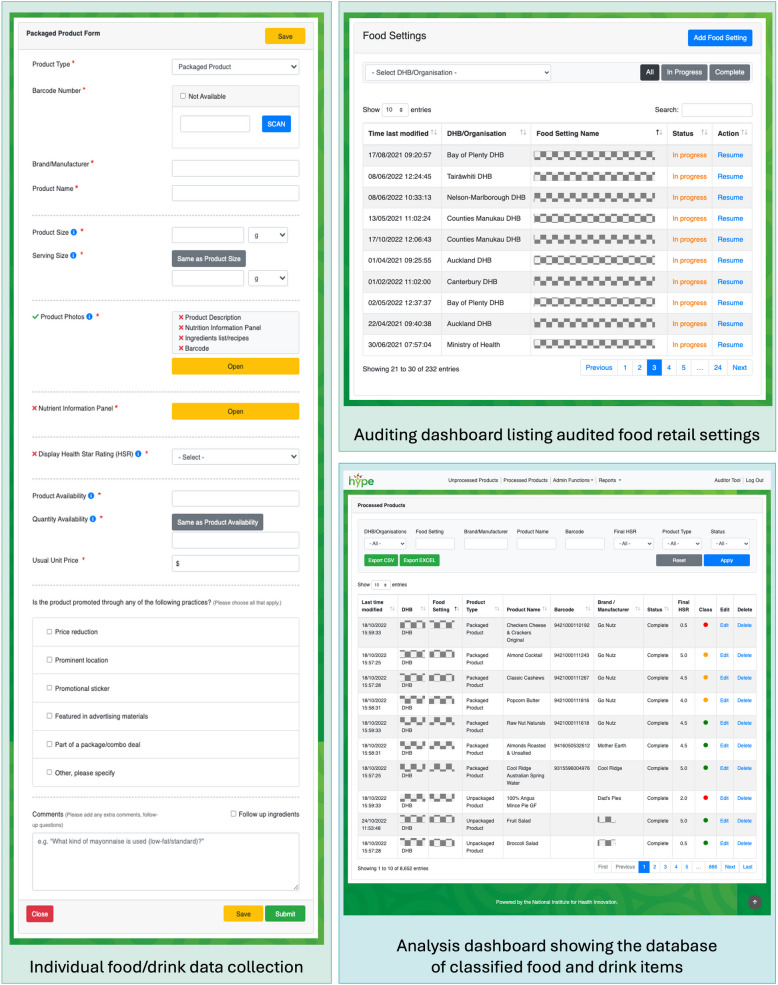778x985 pixels.
Task: Check Other, please specify option
Action: (49, 773)
